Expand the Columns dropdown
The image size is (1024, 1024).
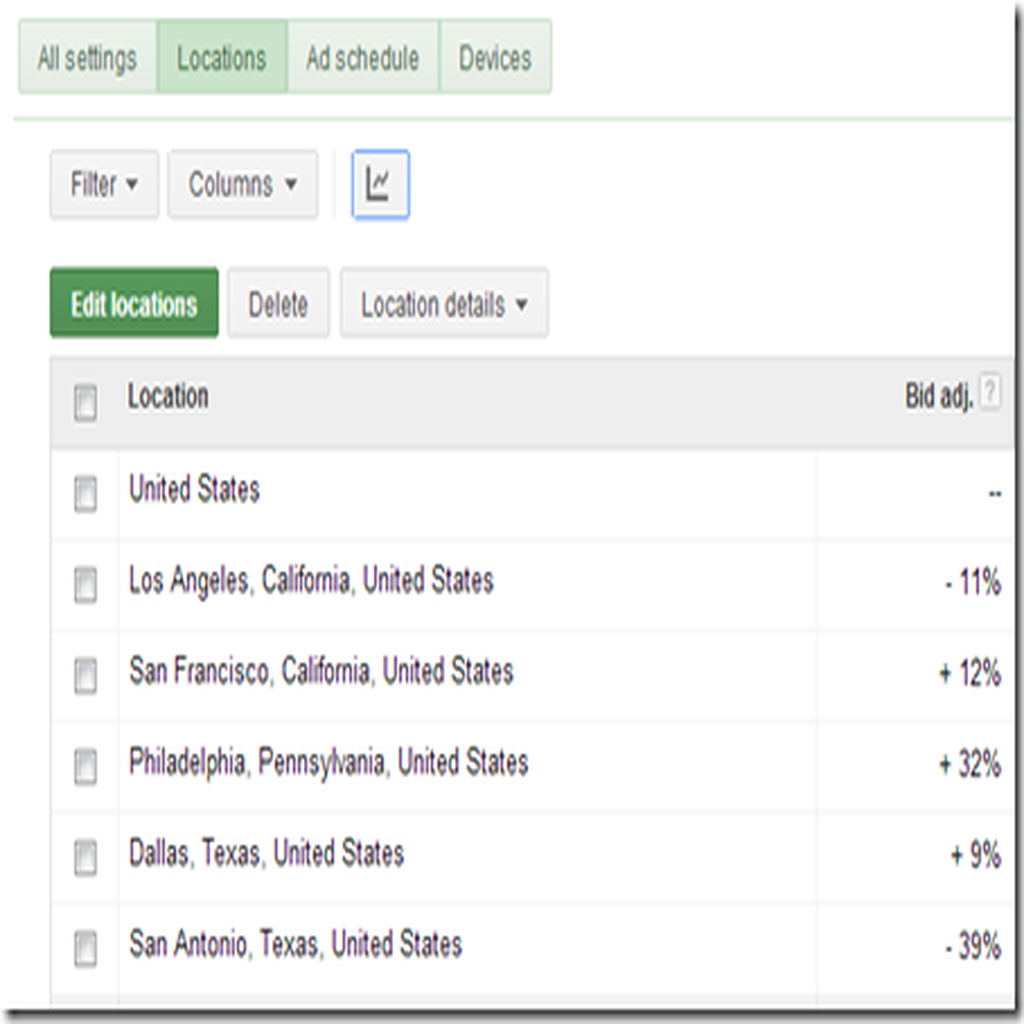pos(243,185)
